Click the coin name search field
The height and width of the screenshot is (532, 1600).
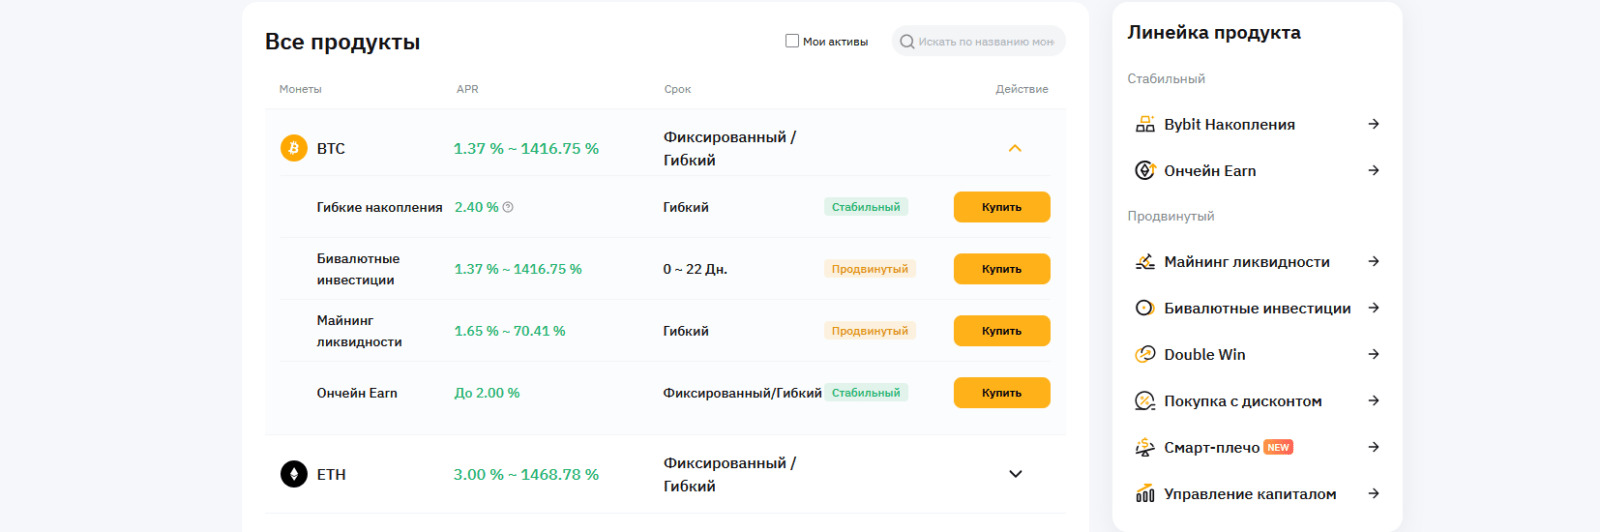tap(985, 42)
